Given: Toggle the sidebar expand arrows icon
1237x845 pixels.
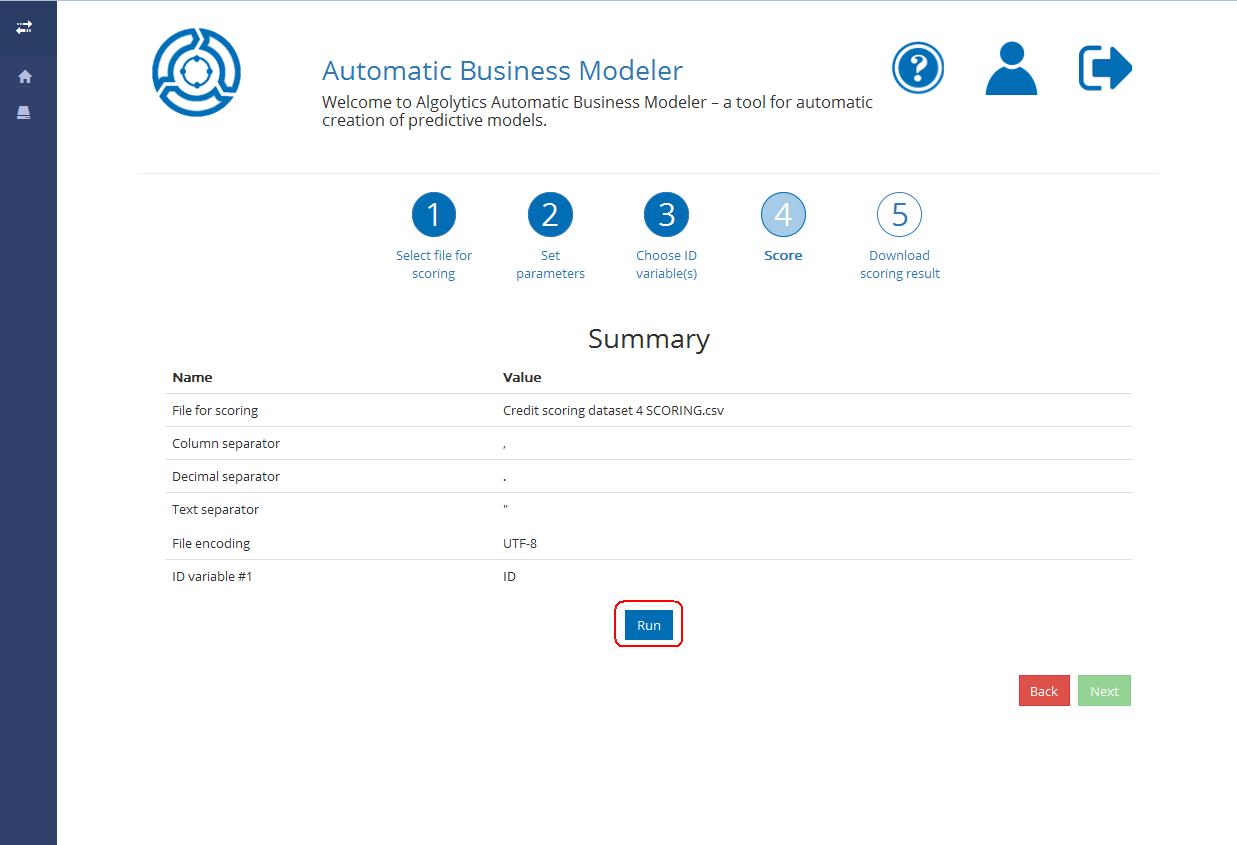Looking at the screenshot, I should pyautogui.click(x=24, y=28).
